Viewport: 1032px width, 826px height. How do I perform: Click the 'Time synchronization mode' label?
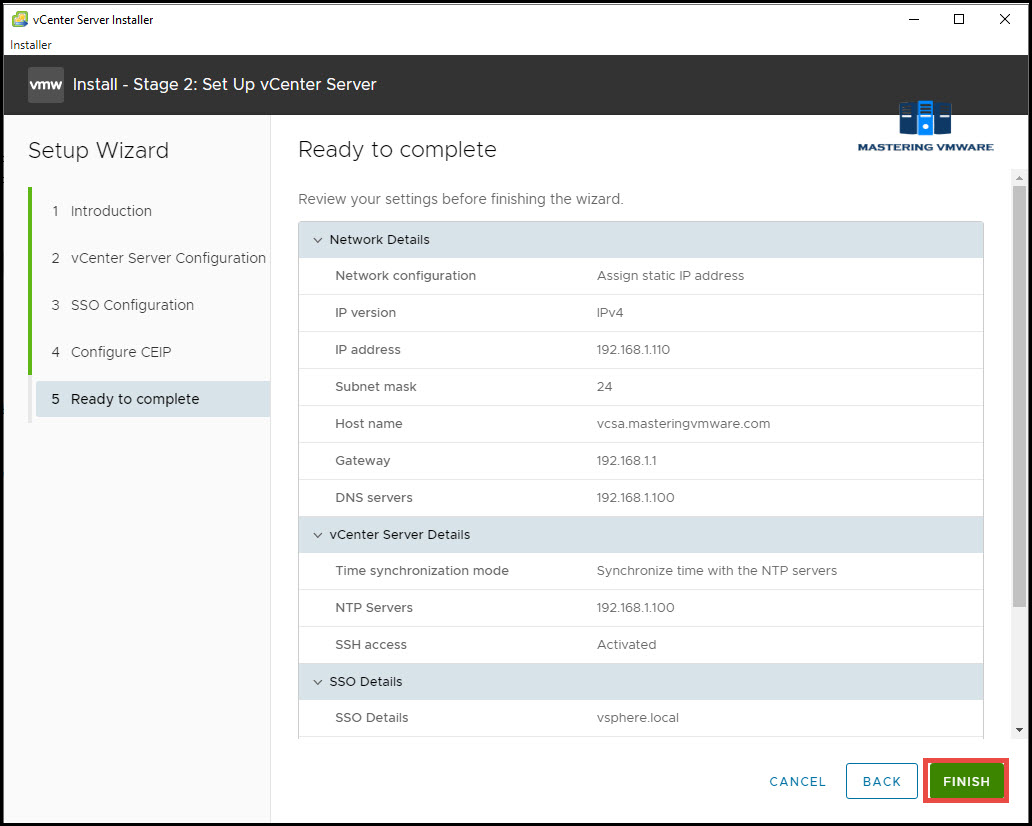[422, 571]
